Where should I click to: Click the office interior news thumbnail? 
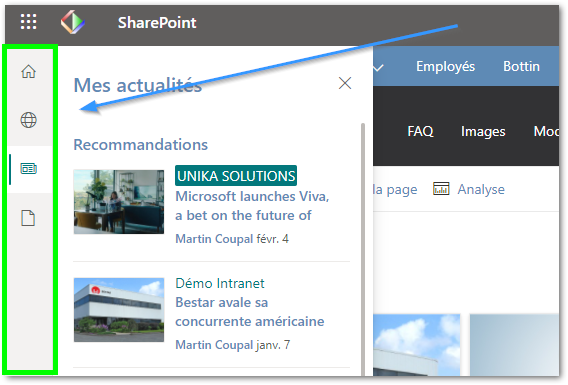click(119, 202)
